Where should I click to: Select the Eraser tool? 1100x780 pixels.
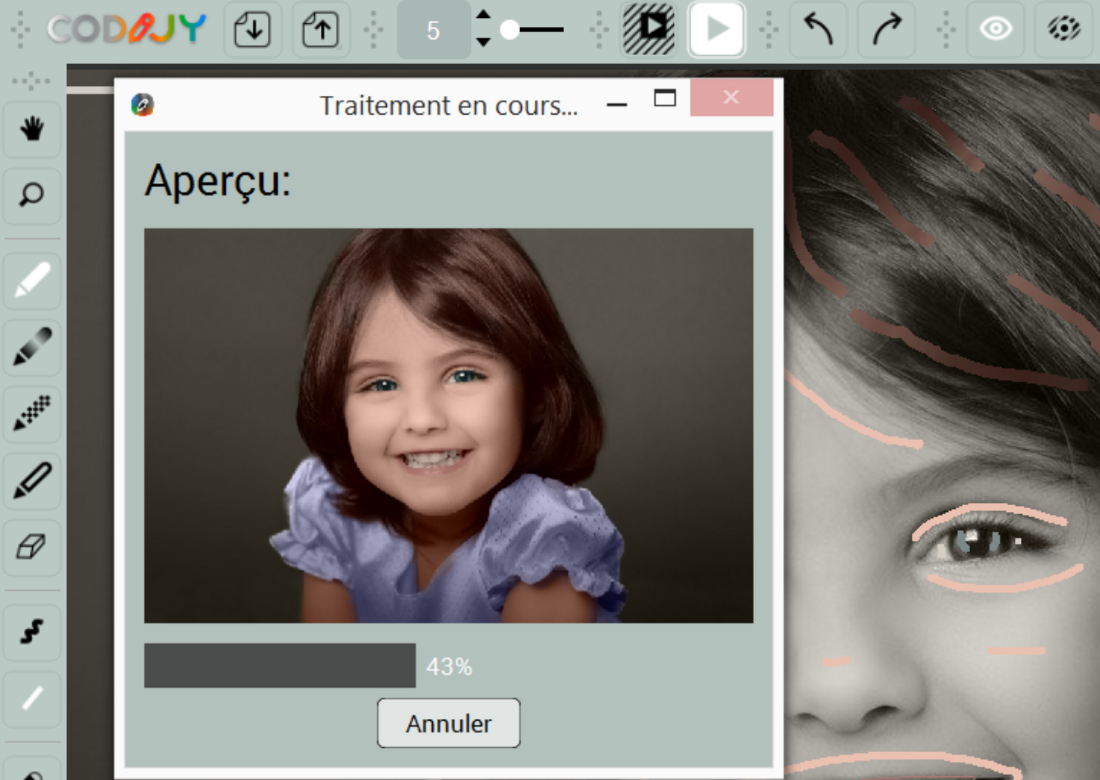coord(32,546)
